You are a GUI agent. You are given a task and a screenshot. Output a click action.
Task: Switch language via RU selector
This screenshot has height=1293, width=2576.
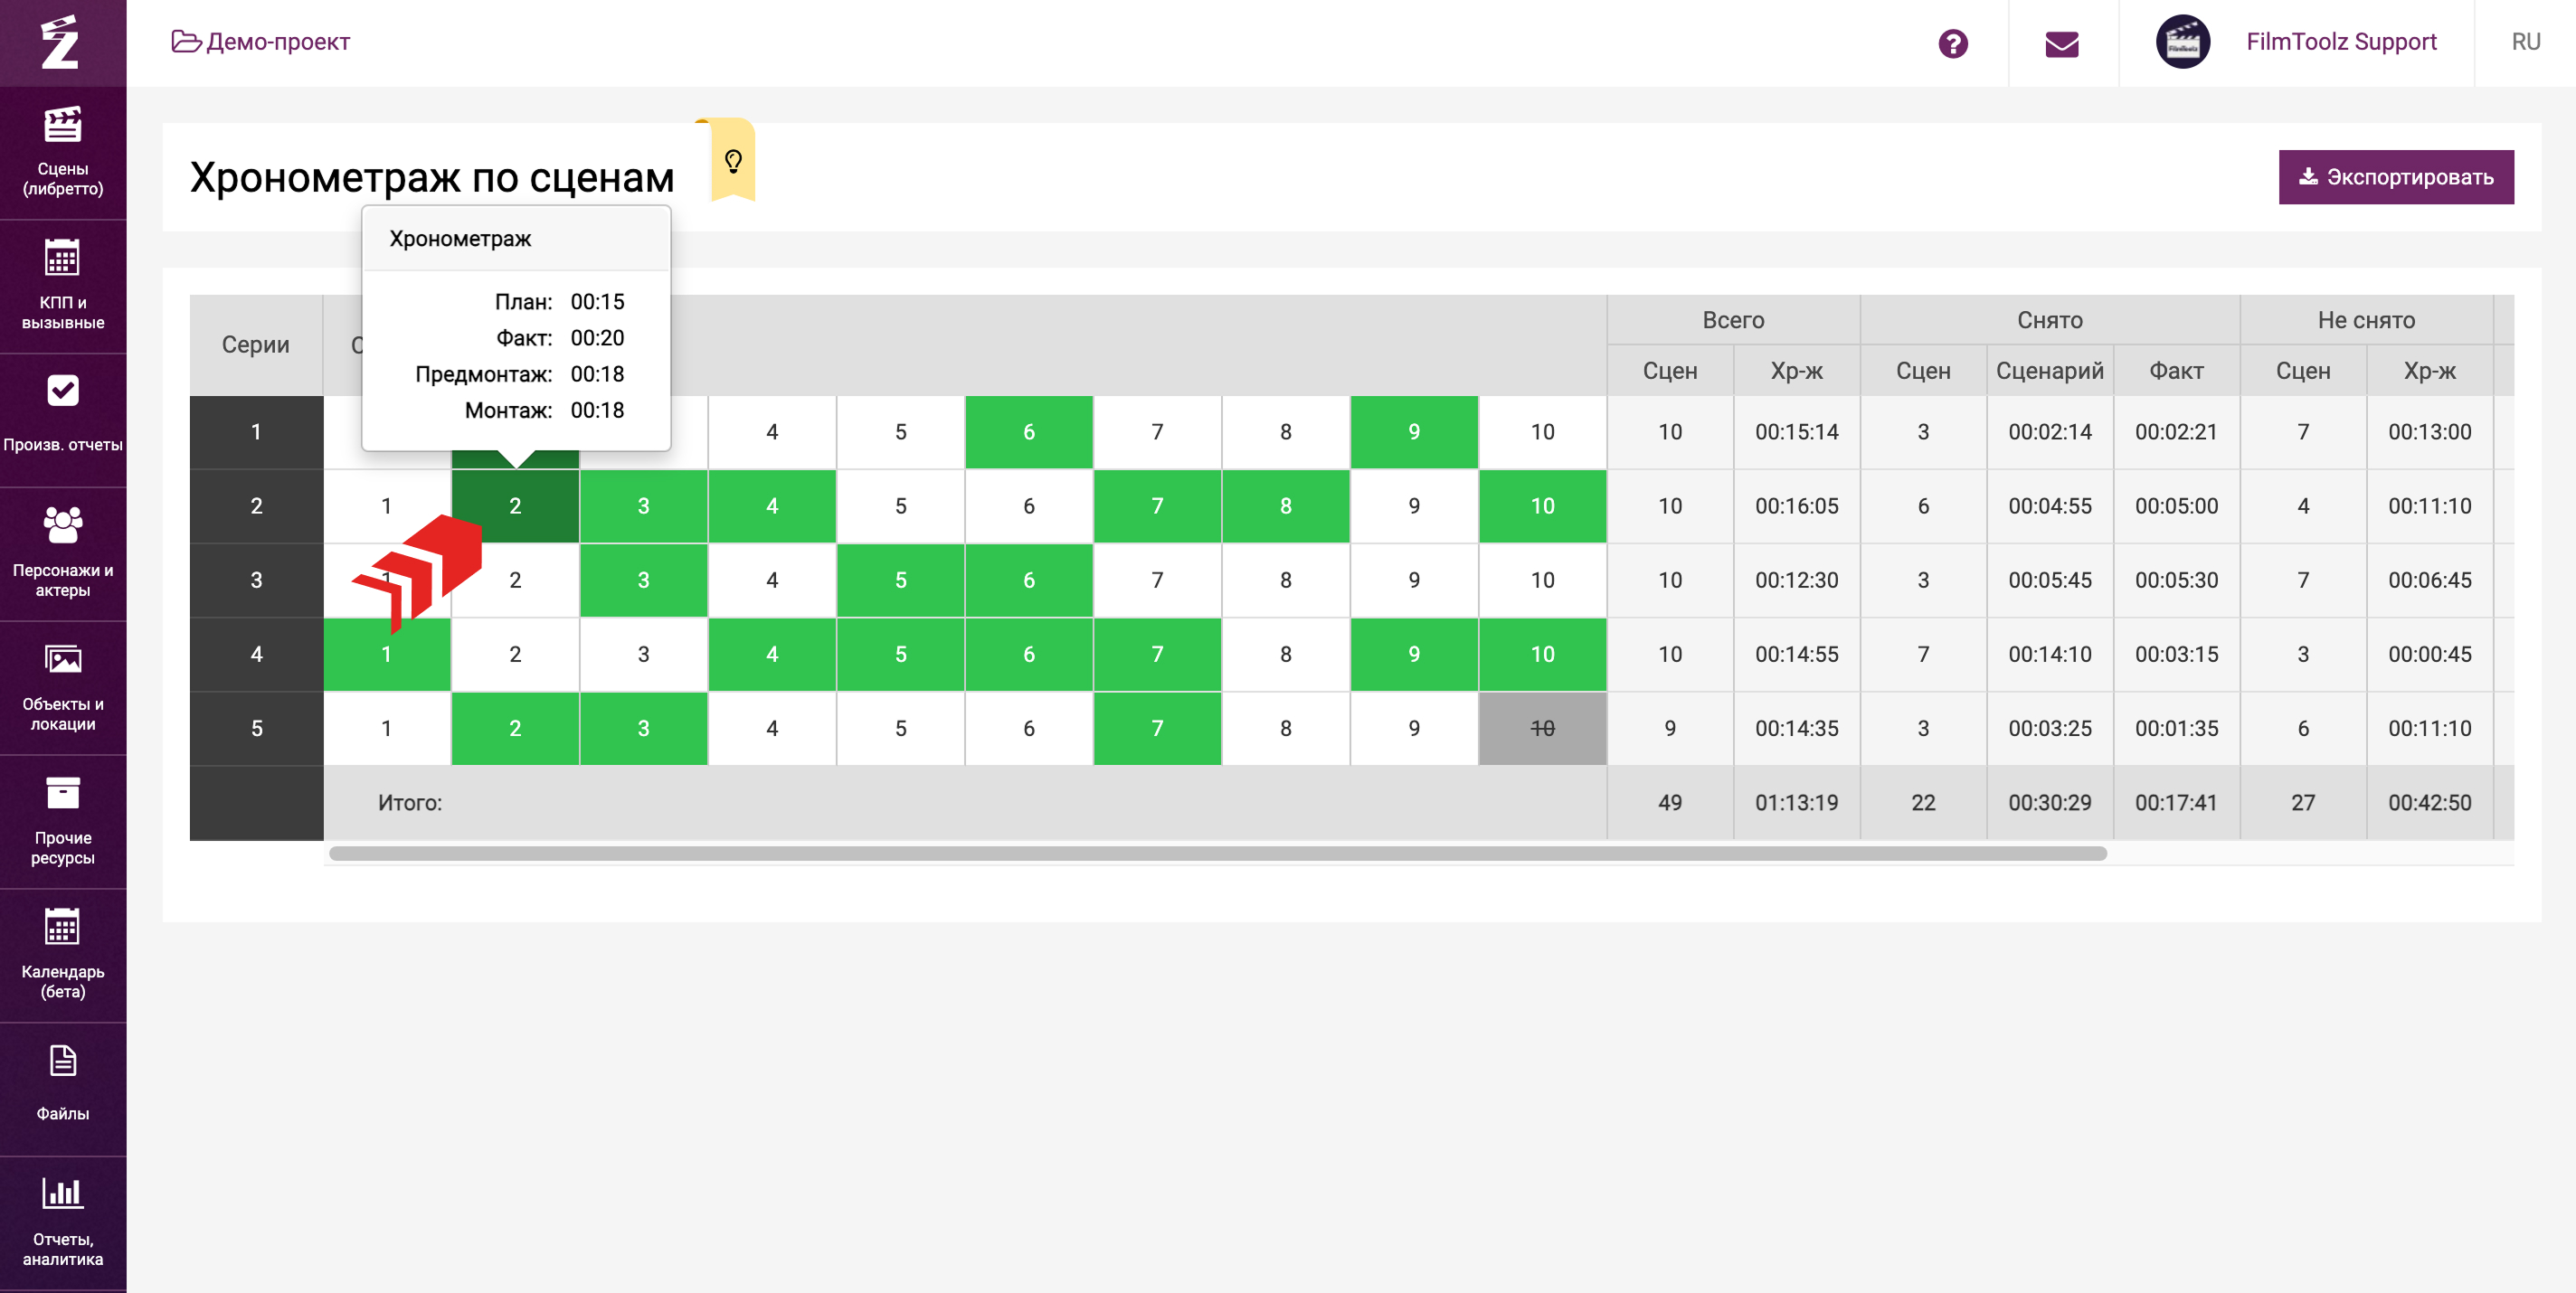pos(2525,42)
